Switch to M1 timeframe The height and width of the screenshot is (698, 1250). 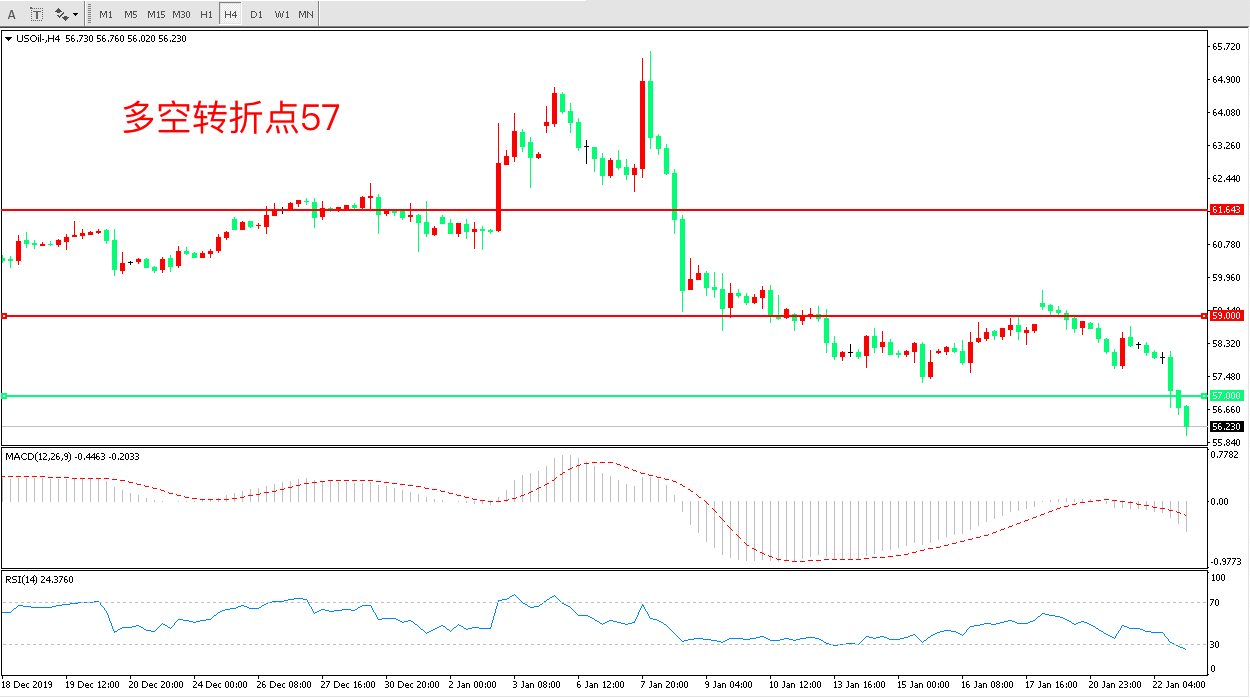click(x=106, y=14)
